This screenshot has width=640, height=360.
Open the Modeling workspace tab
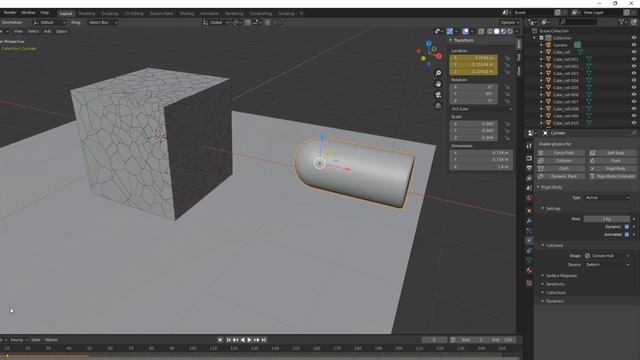(87, 13)
